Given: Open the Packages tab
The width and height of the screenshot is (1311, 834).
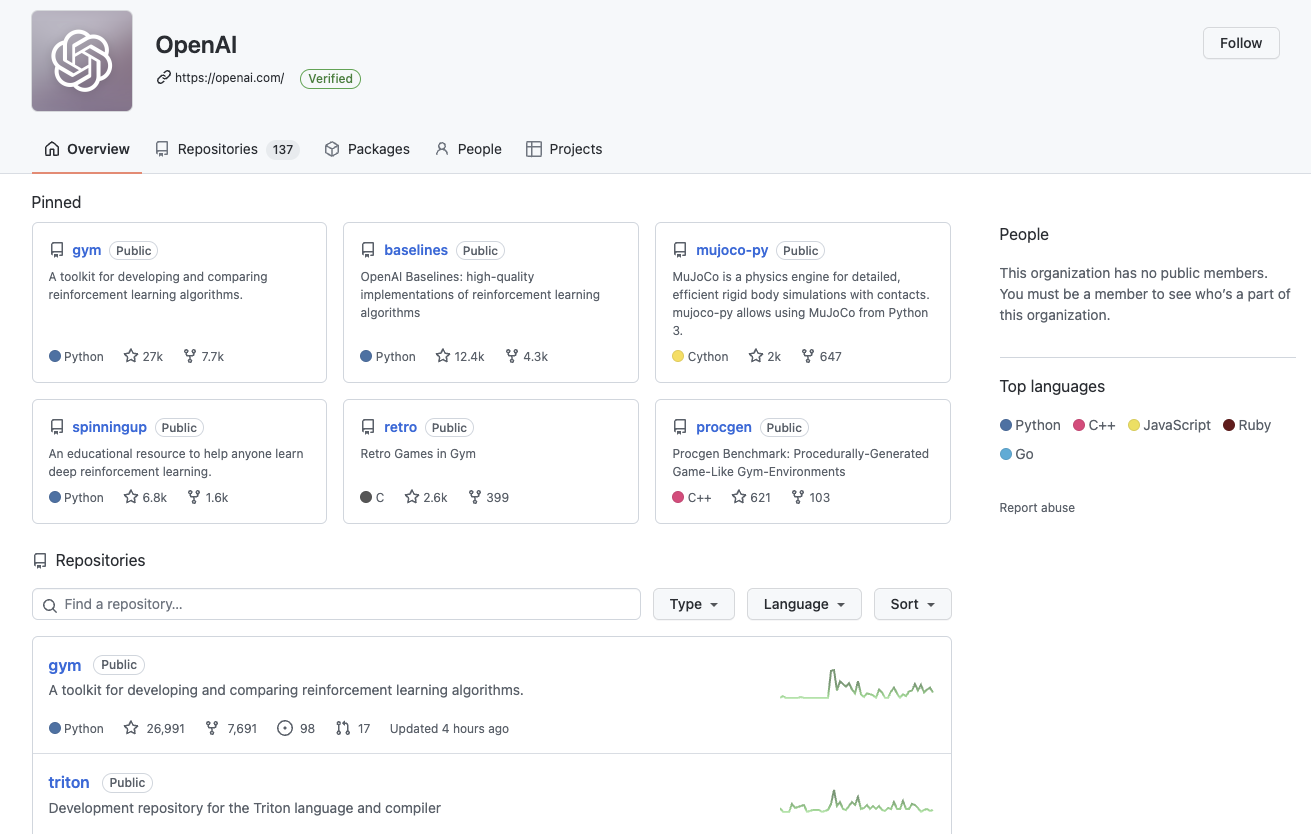Looking at the screenshot, I should pyautogui.click(x=367, y=149).
